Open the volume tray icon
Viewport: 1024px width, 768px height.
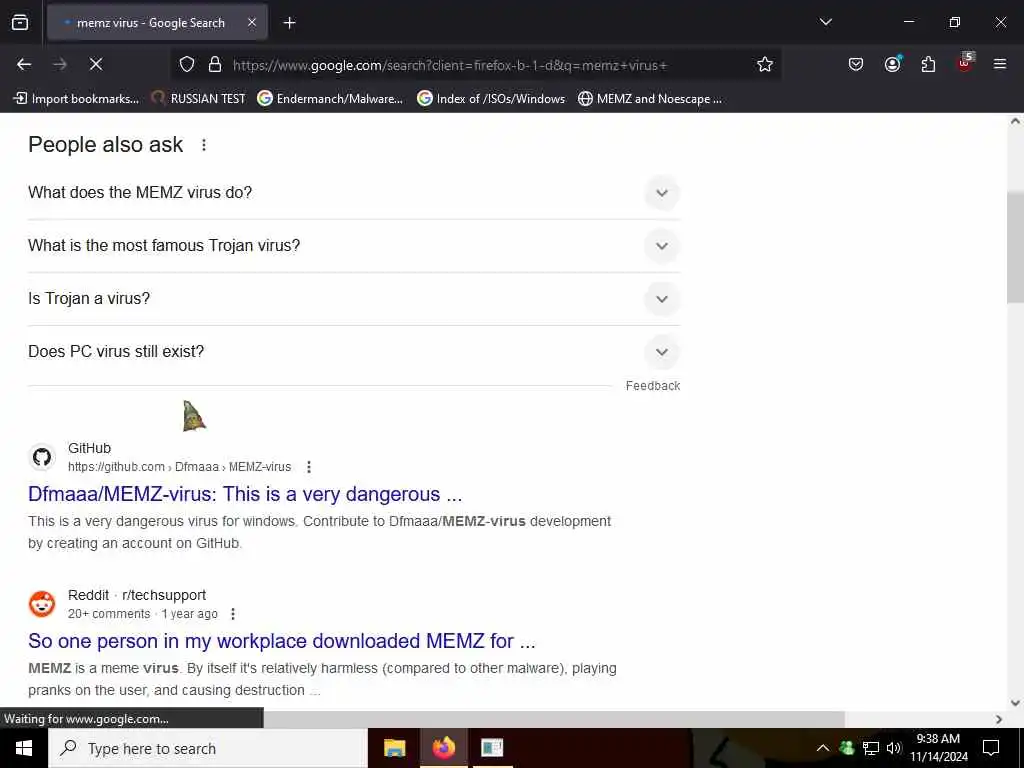894,748
